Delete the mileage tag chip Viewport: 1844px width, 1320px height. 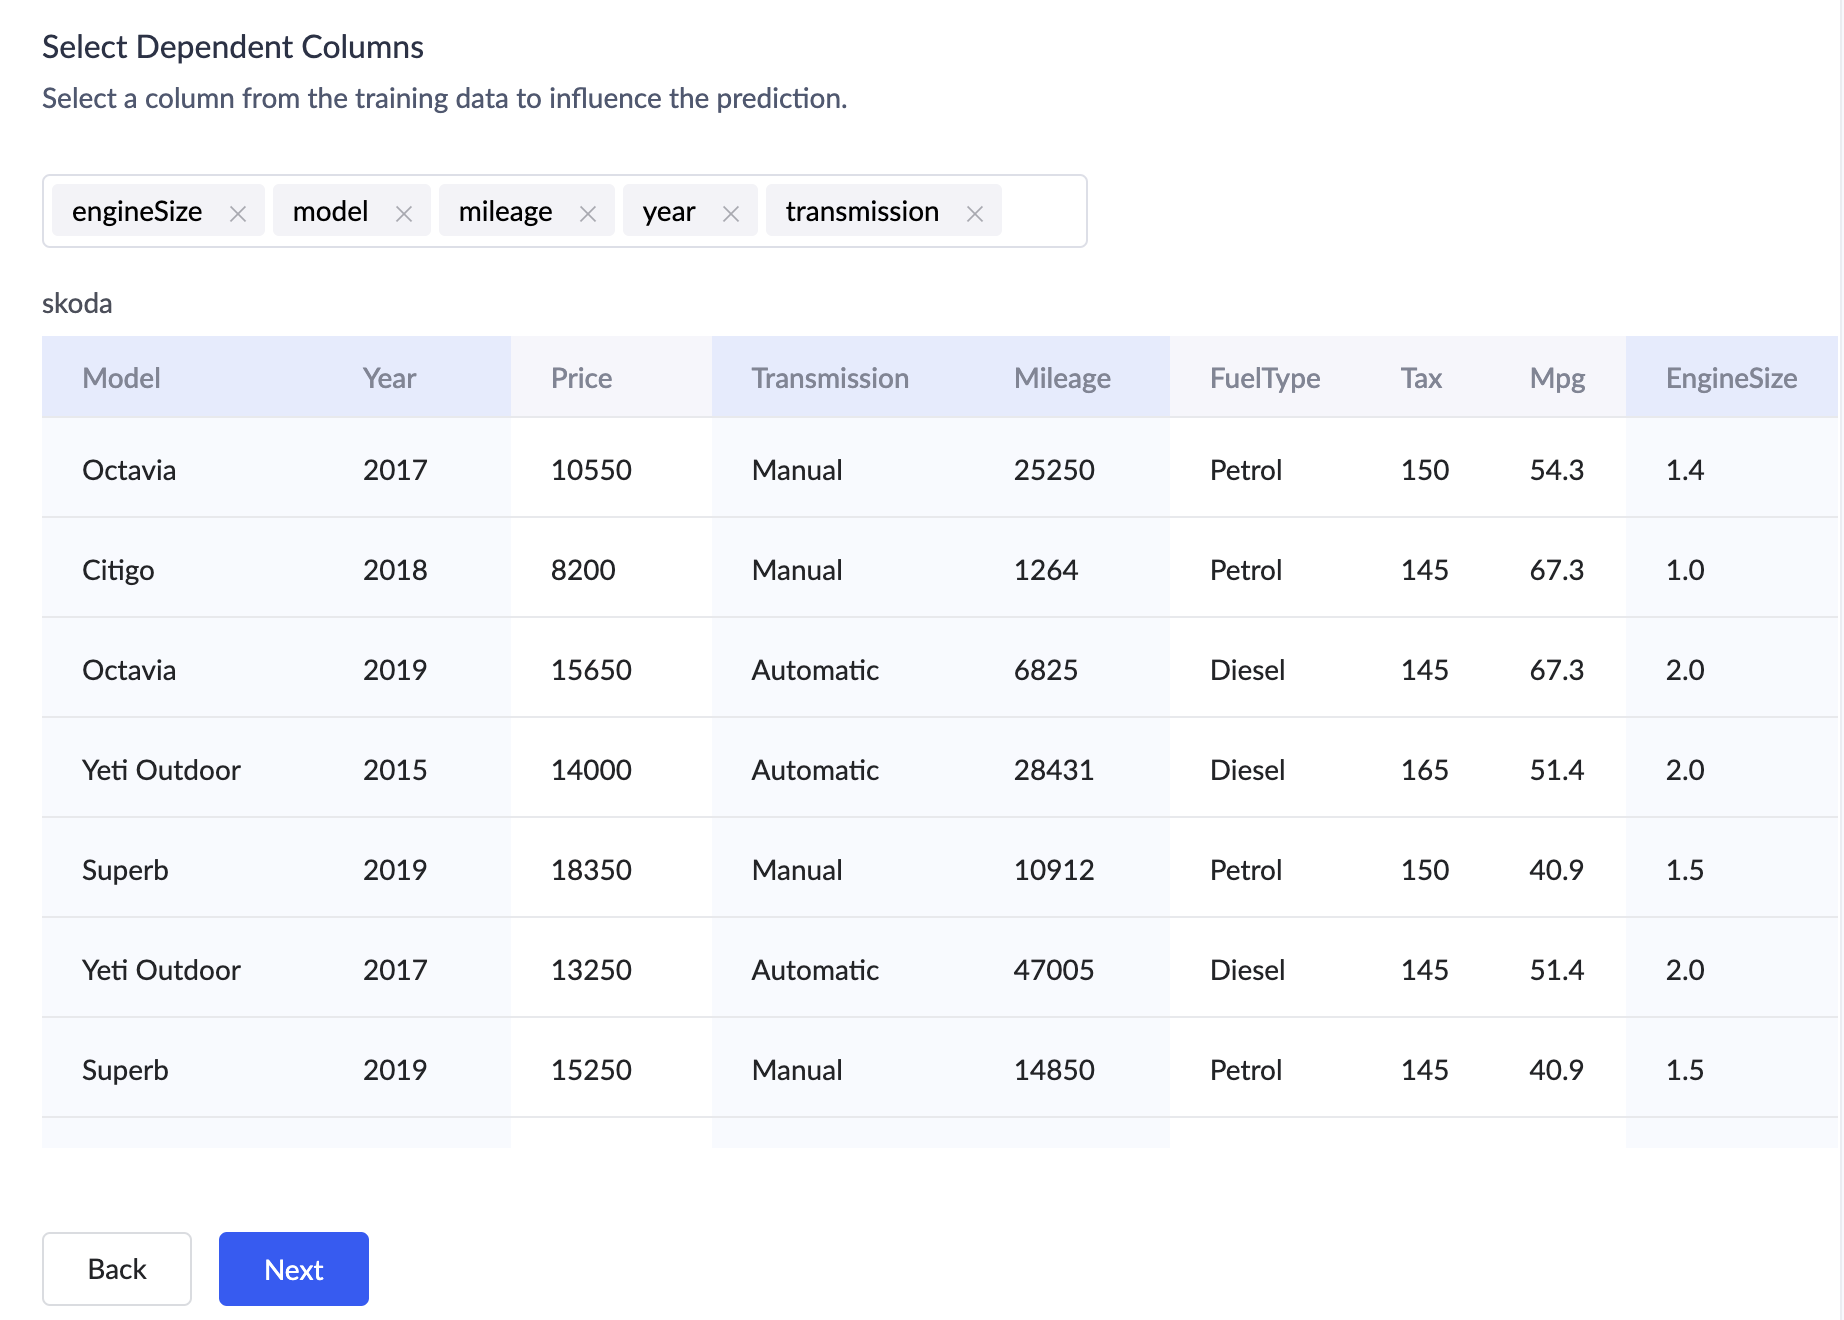click(x=588, y=213)
